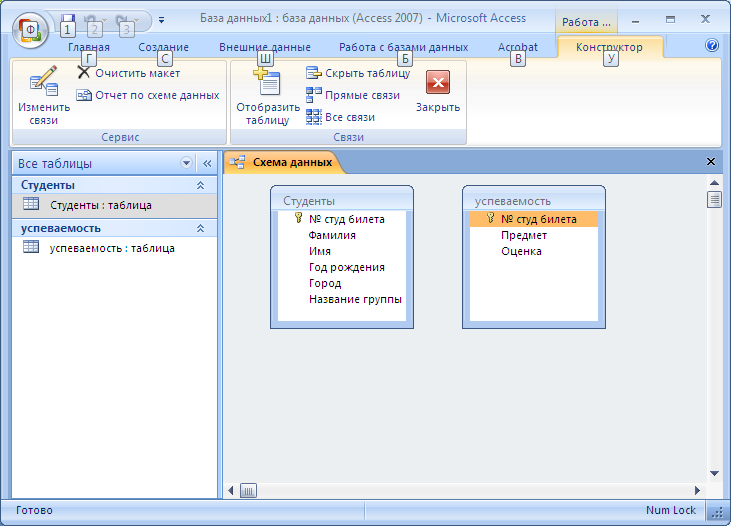This screenshot has width=731, height=526.
Task: Open the Acrobat ribbon tab
Action: 517,47
